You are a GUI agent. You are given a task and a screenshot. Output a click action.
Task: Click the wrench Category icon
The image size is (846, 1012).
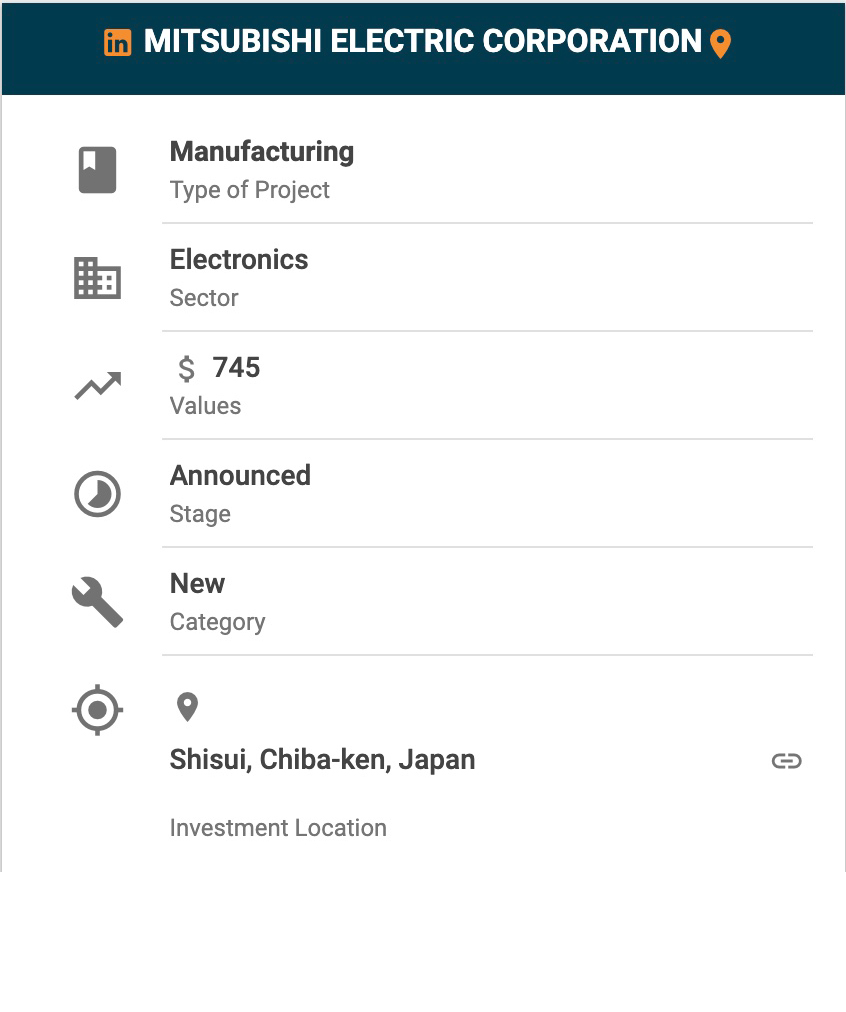(97, 602)
